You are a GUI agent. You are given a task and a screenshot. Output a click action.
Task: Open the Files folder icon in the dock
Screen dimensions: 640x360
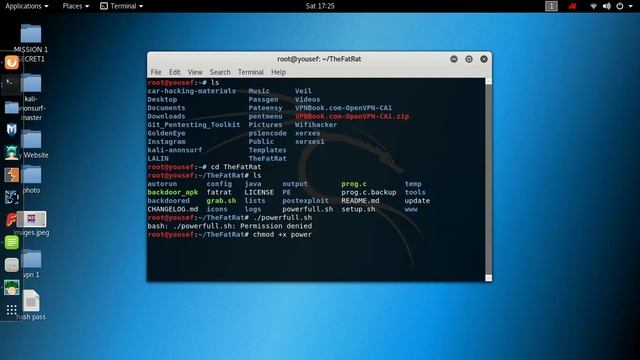pos(11,107)
